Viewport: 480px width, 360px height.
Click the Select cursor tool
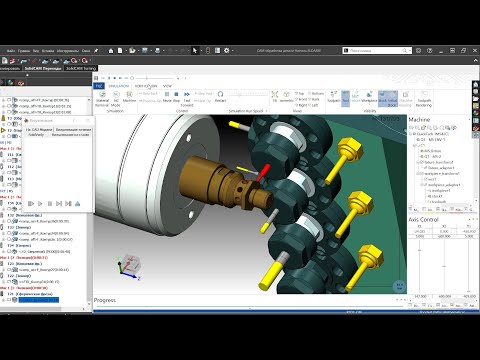click(x=195, y=51)
